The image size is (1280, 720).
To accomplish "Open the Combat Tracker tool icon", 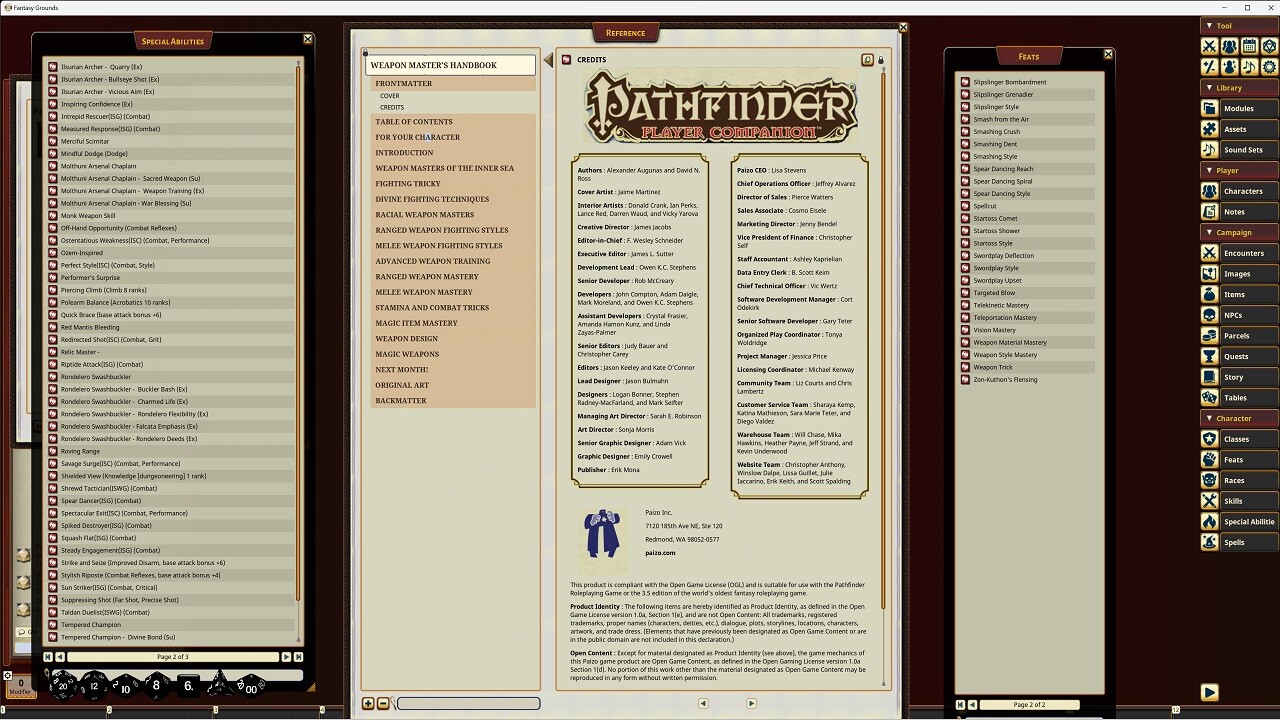I will click(1209, 46).
